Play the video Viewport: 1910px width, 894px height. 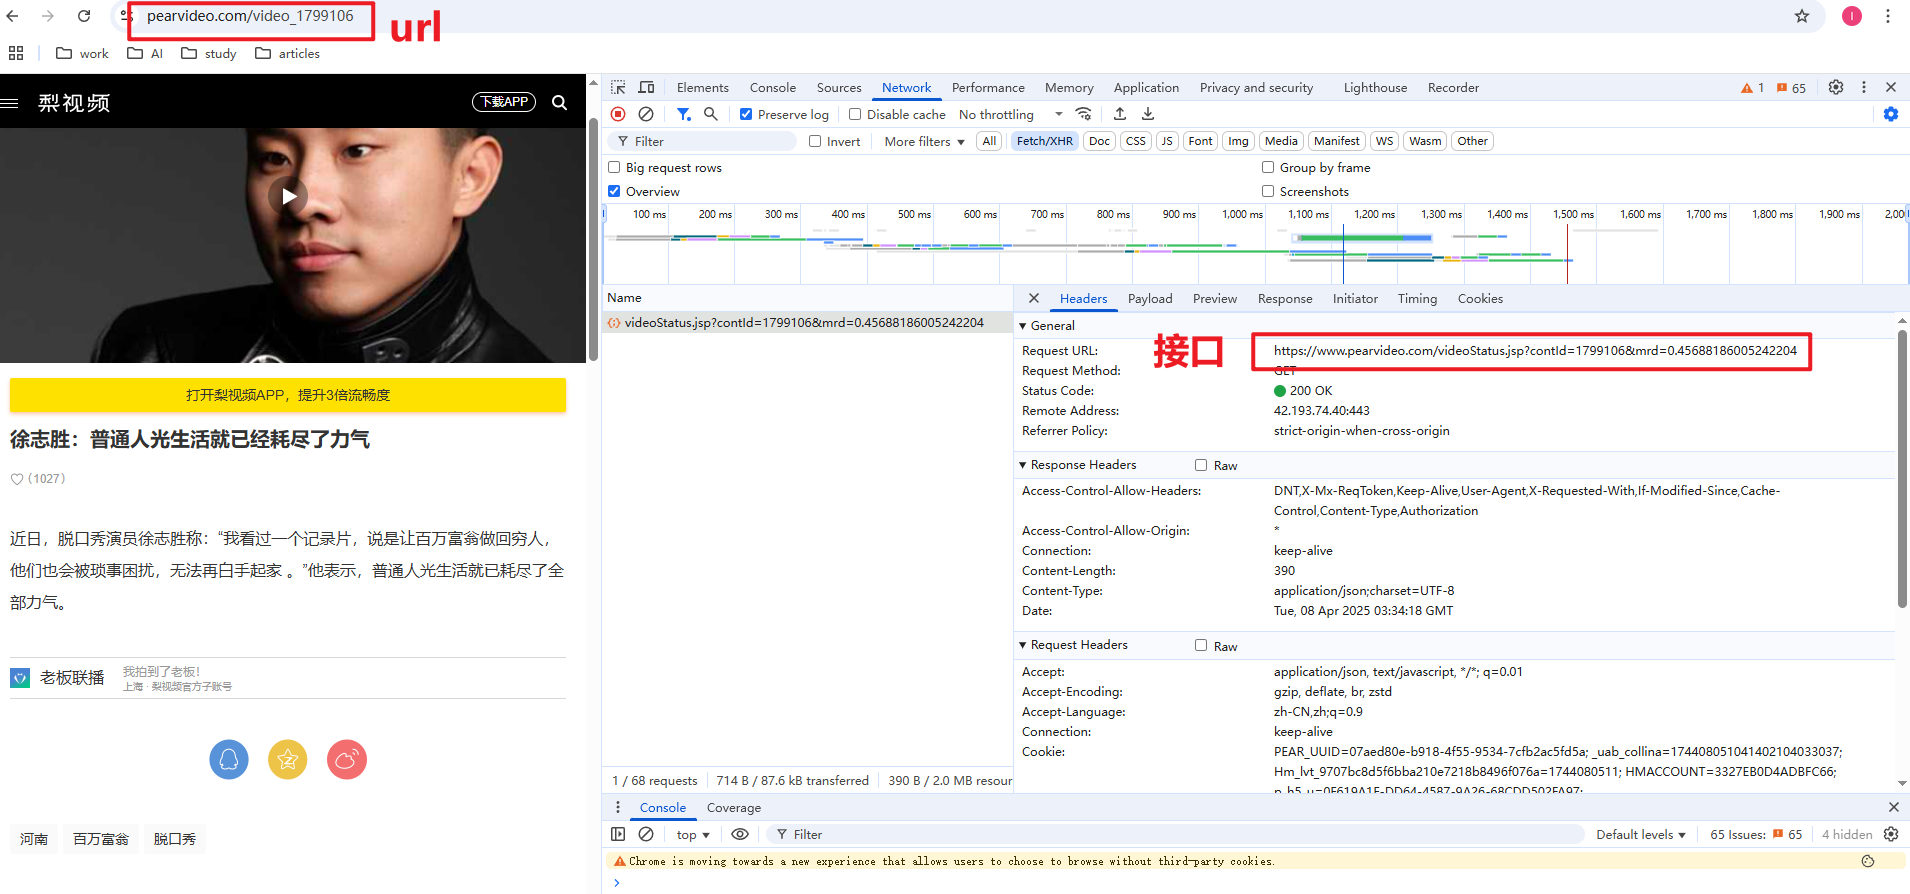click(x=289, y=196)
